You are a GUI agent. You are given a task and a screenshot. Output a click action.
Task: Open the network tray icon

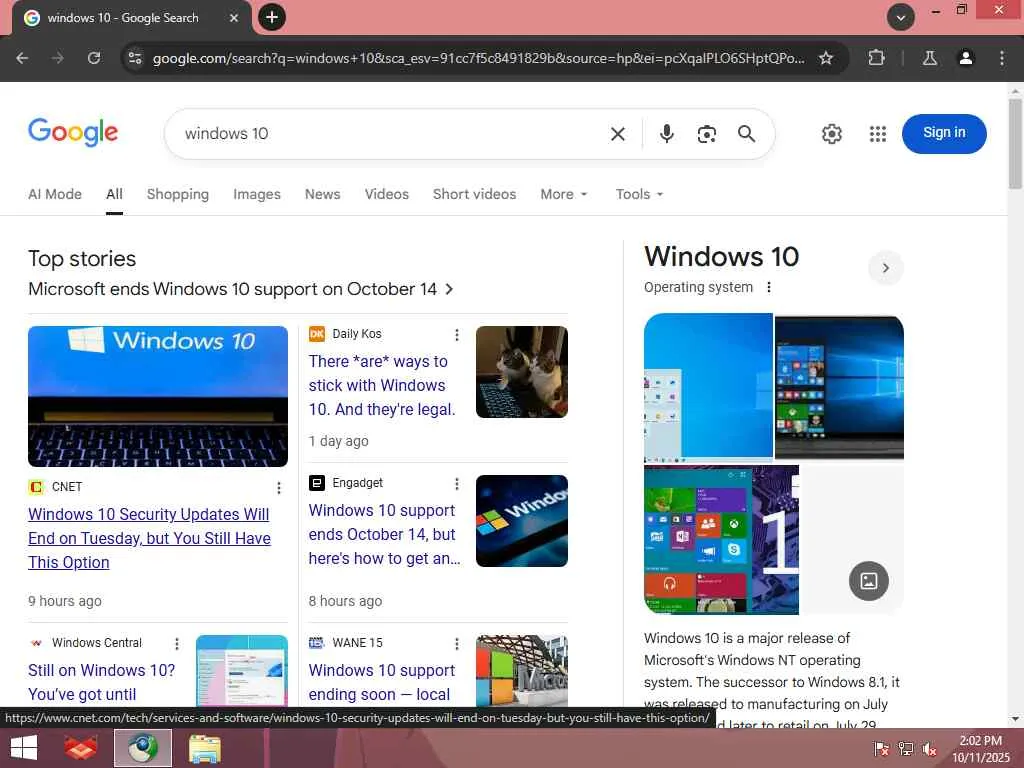point(905,749)
